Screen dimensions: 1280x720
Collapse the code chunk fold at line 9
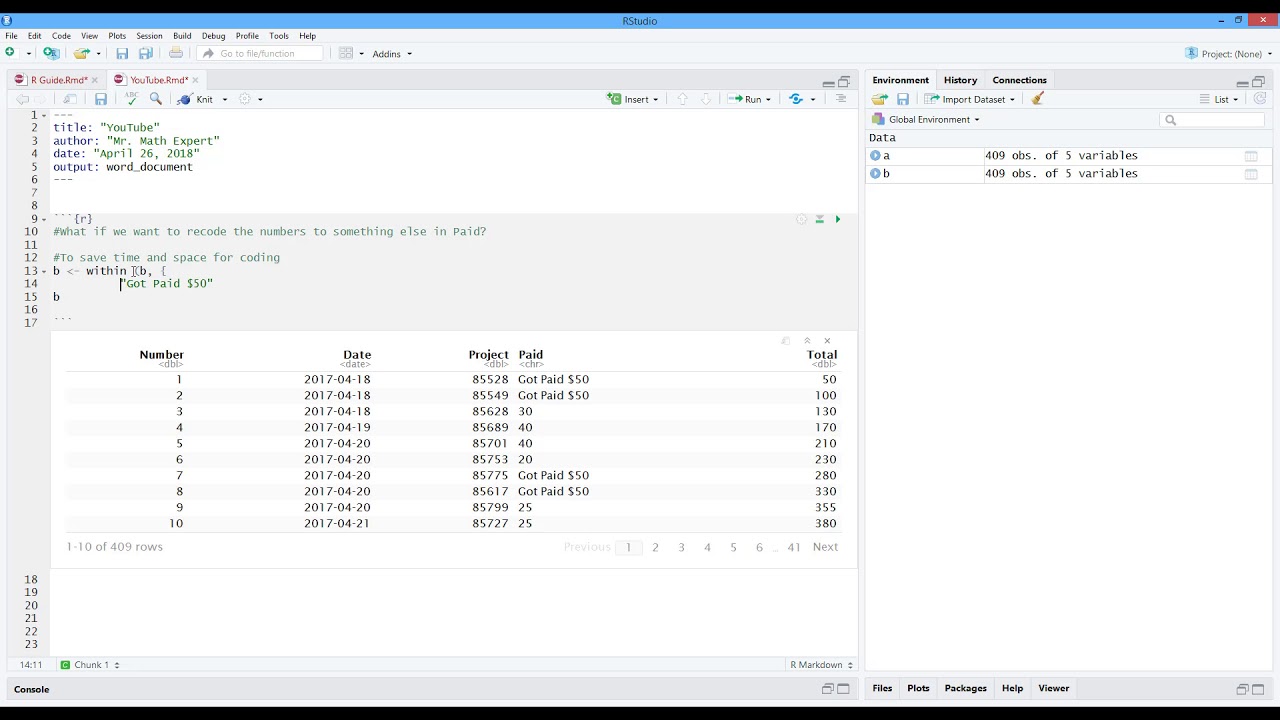[x=44, y=219]
